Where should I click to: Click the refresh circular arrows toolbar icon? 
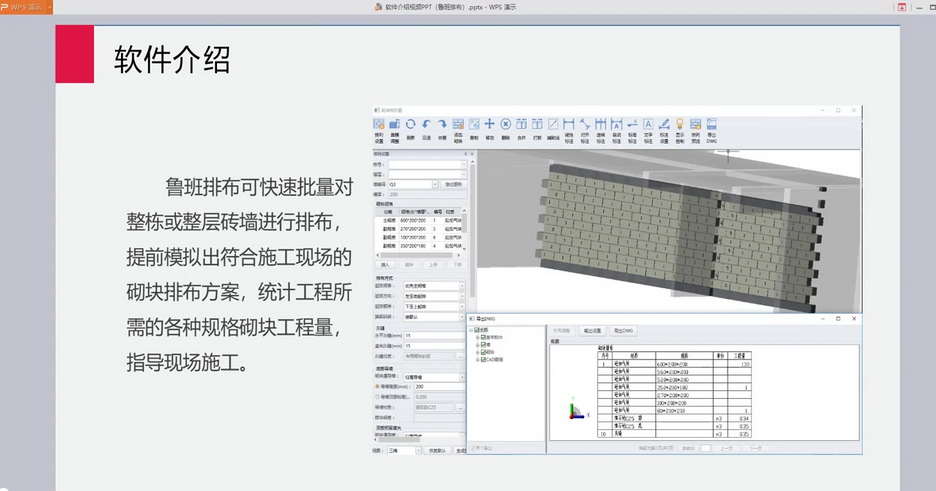point(410,124)
